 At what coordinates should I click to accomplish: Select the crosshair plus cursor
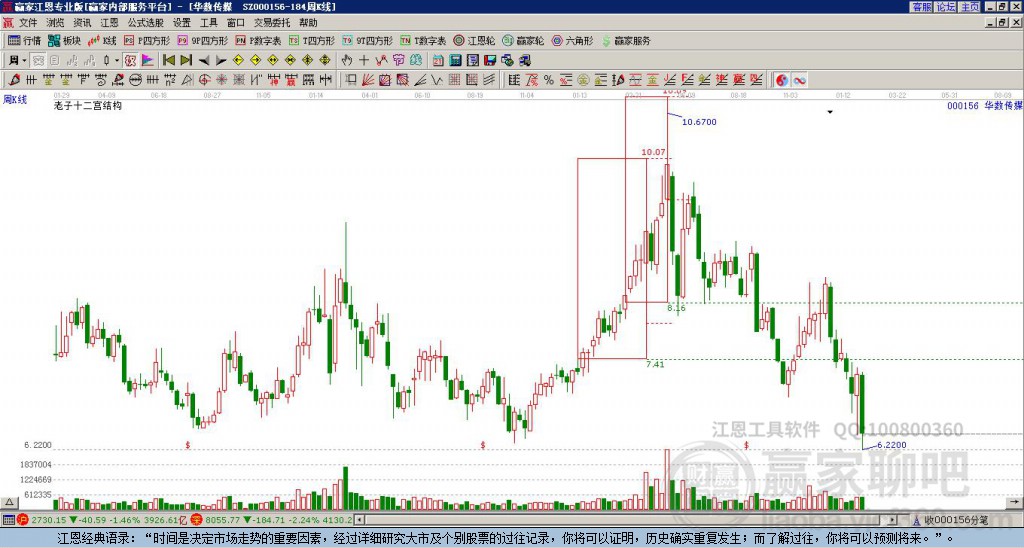(364, 61)
